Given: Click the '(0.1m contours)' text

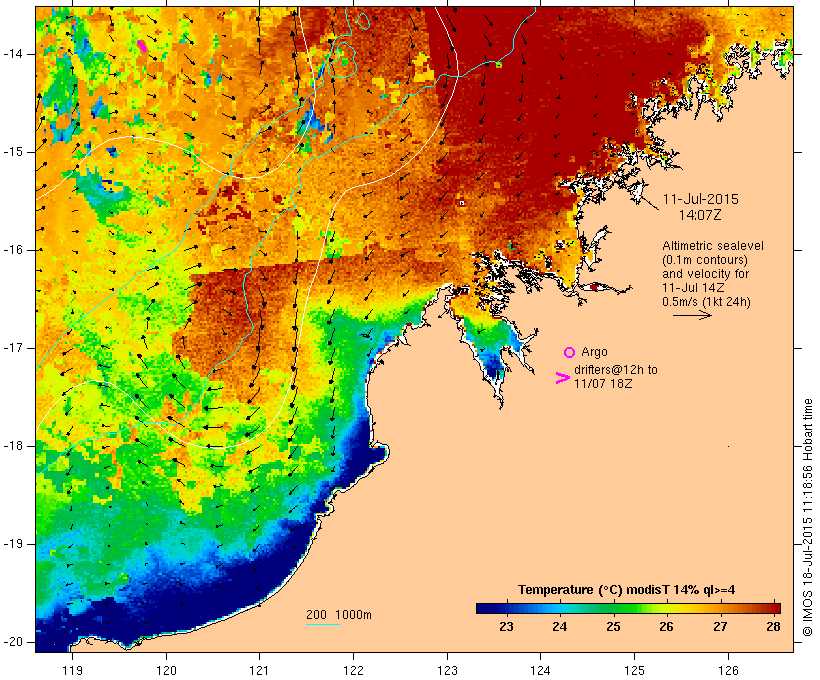Looking at the screenshot, I should (x=705, y=260).
